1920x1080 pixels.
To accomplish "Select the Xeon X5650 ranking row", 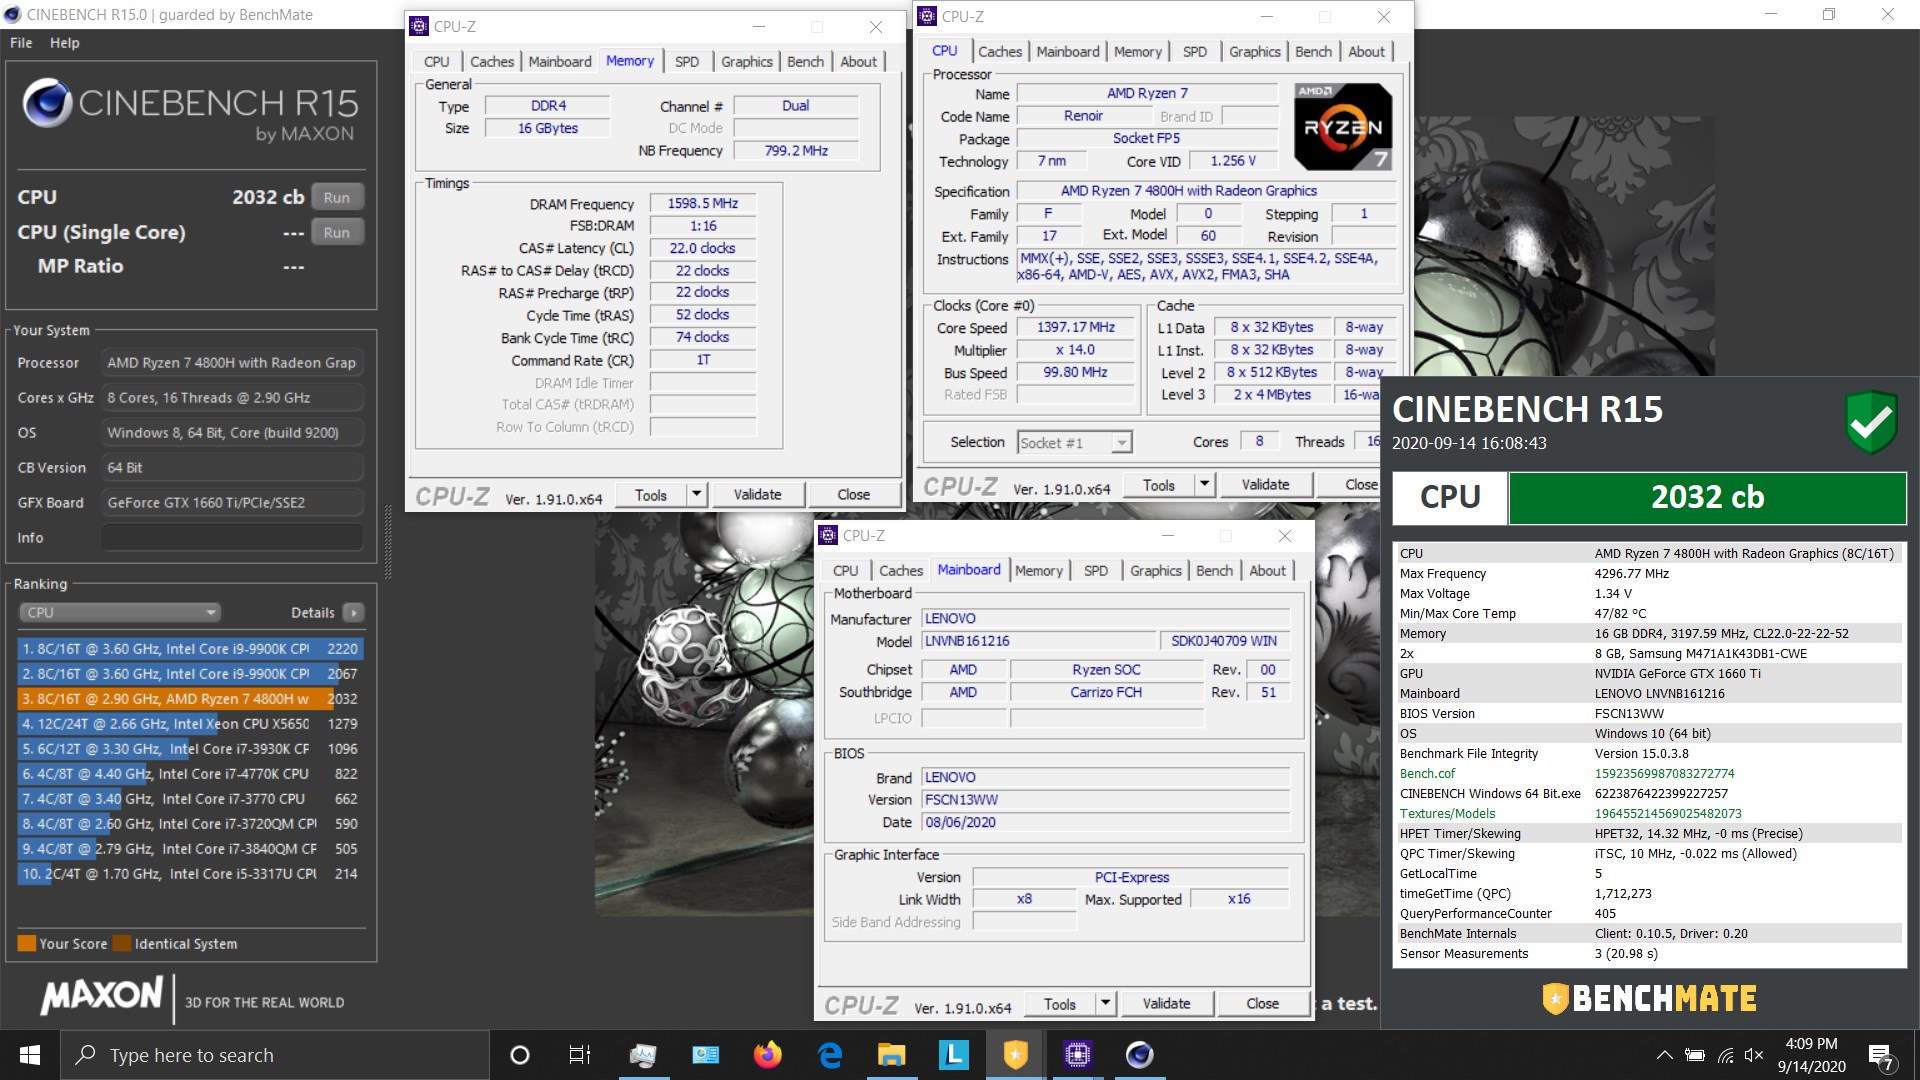I will click(x=189, y=723).
